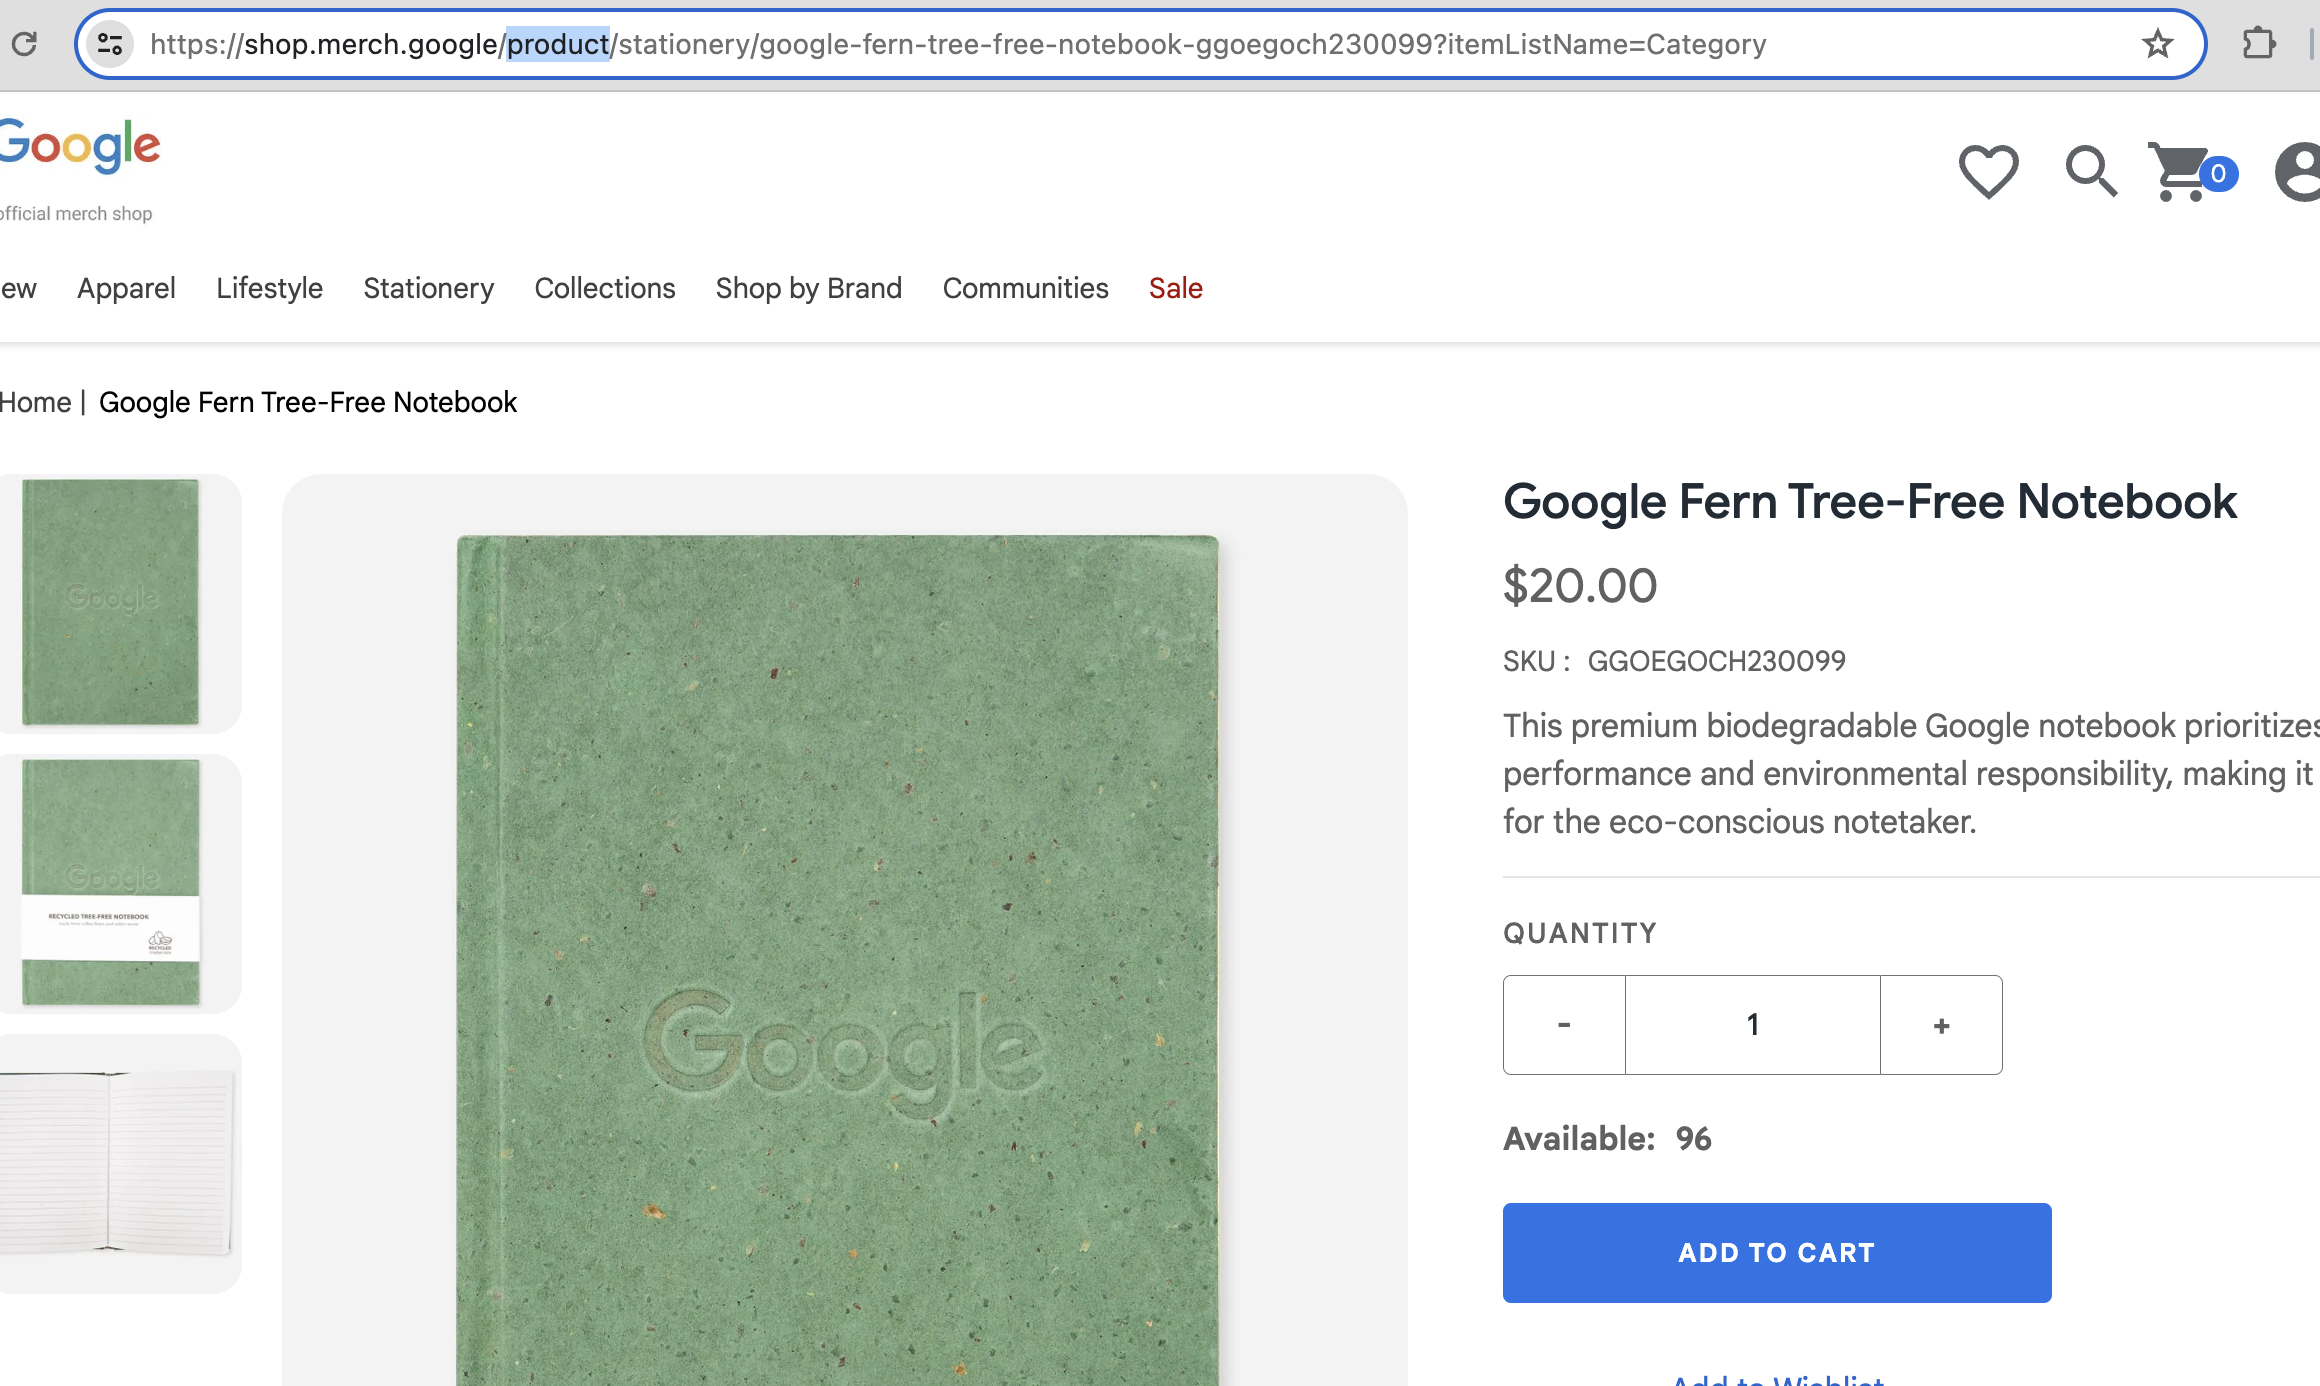
Task: Click the SKU value GGOEGOCH230099
Action: click(x=1716, y=661)
